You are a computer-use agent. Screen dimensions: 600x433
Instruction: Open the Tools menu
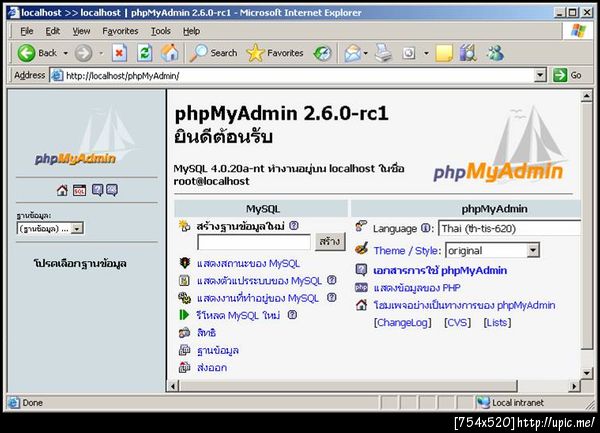(x=161, y=31)
